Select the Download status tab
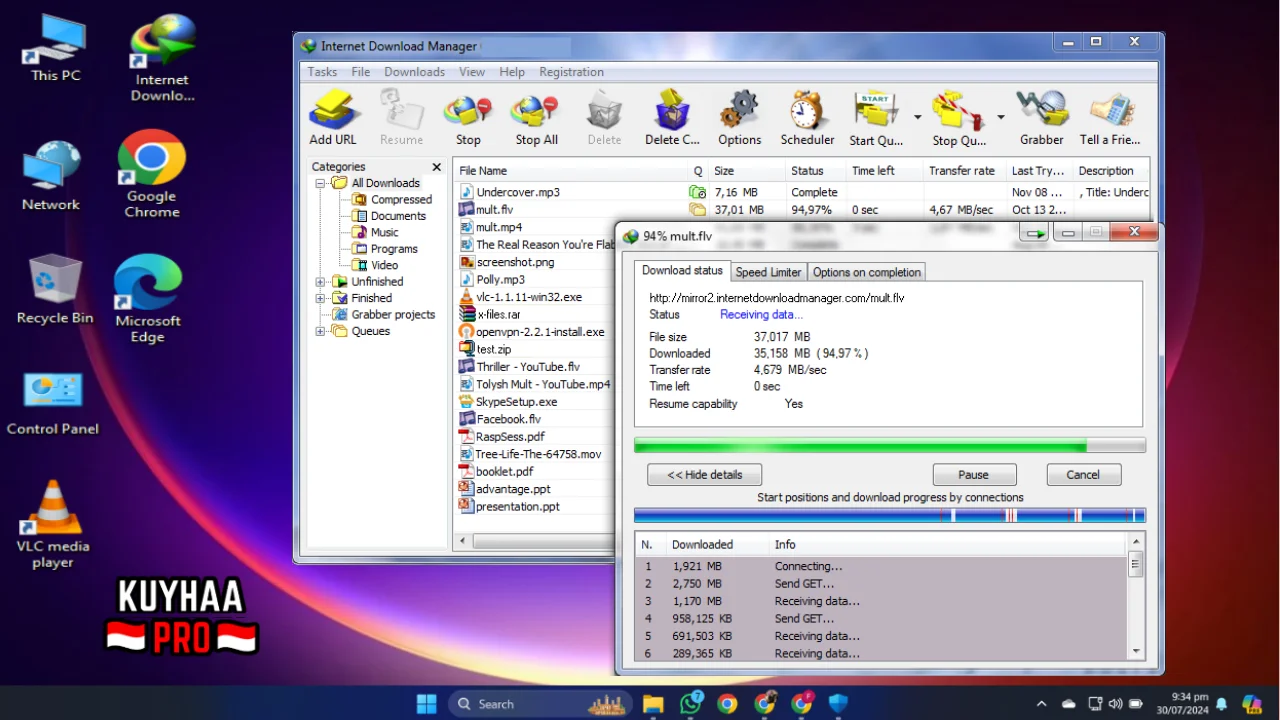The image size is (1280, 720). click(682, 270)
